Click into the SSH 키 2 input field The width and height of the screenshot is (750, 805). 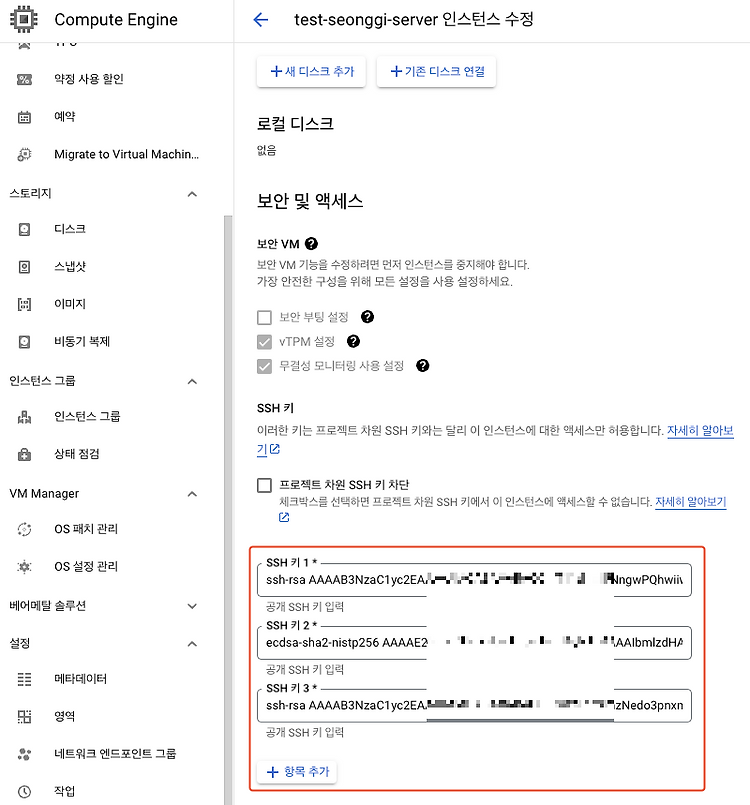click(x=474, y=643)
